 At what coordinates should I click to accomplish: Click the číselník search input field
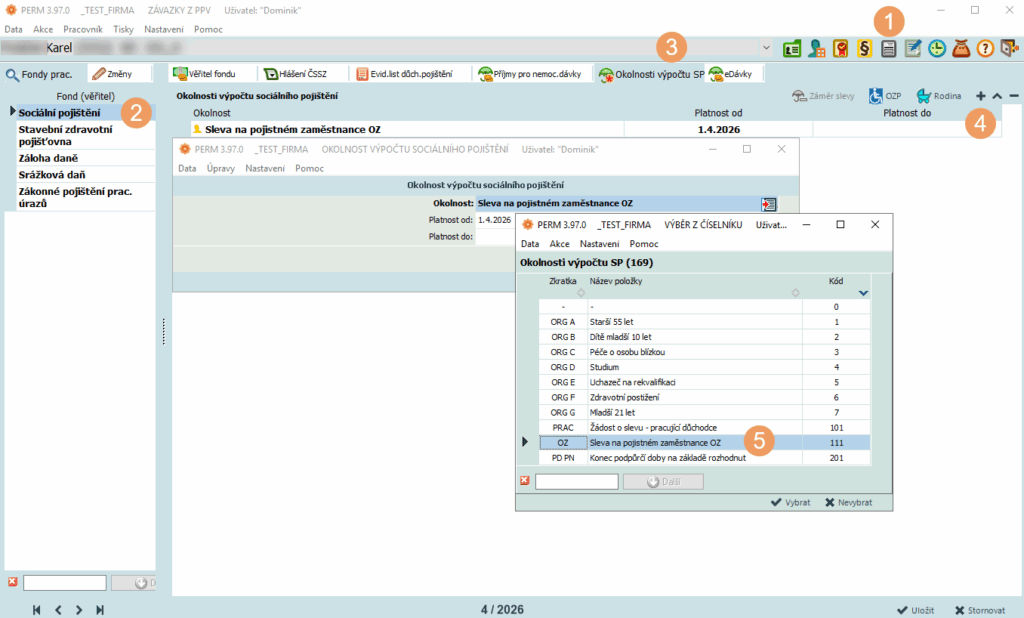(577, 481)
